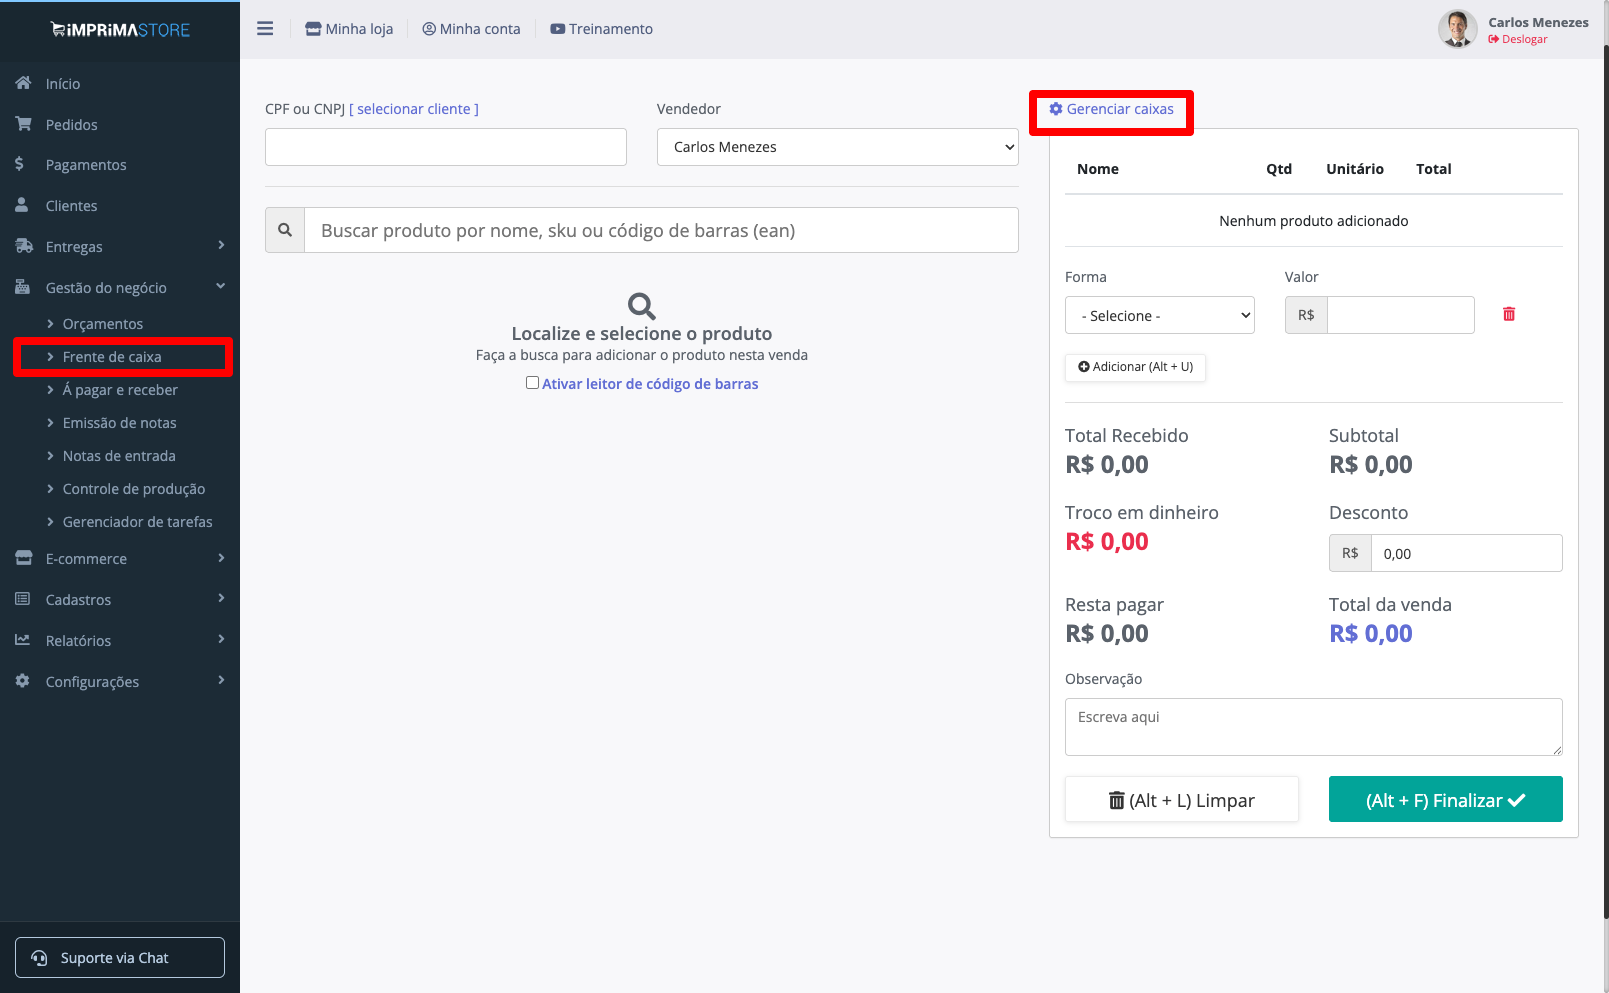Open Treinamento in top bar
Viewport: 1609px width, 993px height.
(601, 29)
